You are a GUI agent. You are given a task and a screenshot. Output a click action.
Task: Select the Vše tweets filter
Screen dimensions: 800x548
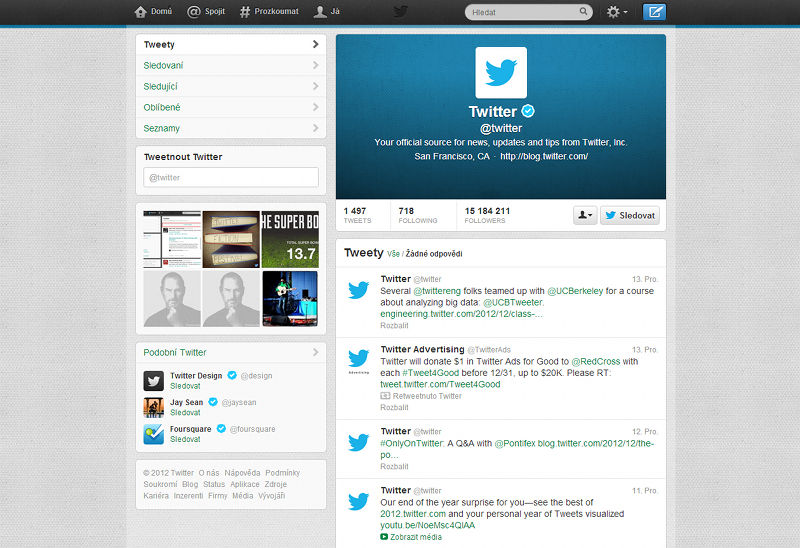pyautogui.click(x=393, y=254)
